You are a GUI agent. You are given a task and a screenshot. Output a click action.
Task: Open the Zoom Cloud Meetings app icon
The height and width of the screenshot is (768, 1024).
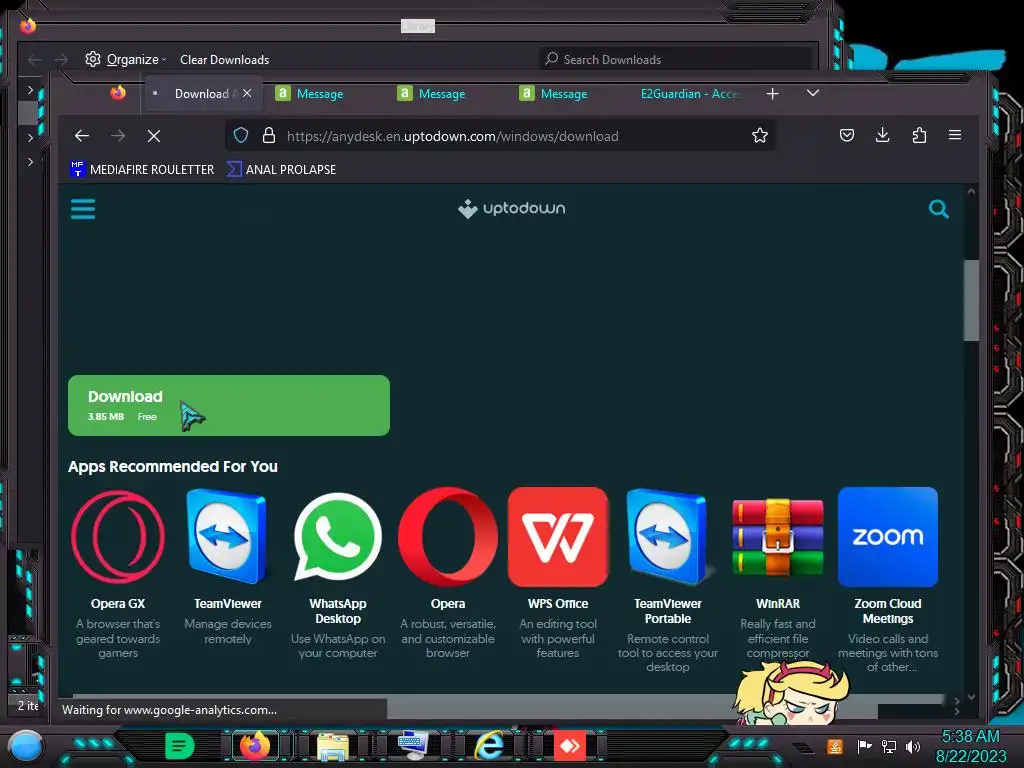[888, 536]
